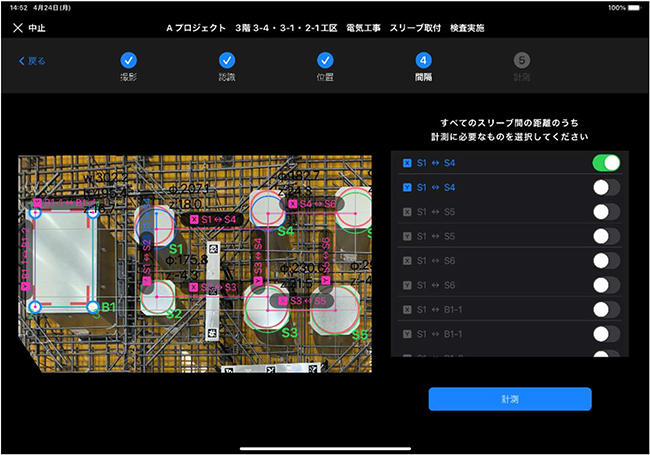The height and width of the screenshot is (455, 650).
Task: Enable the Y S1 ↔ S6 switch
Action: pos(606,285)
